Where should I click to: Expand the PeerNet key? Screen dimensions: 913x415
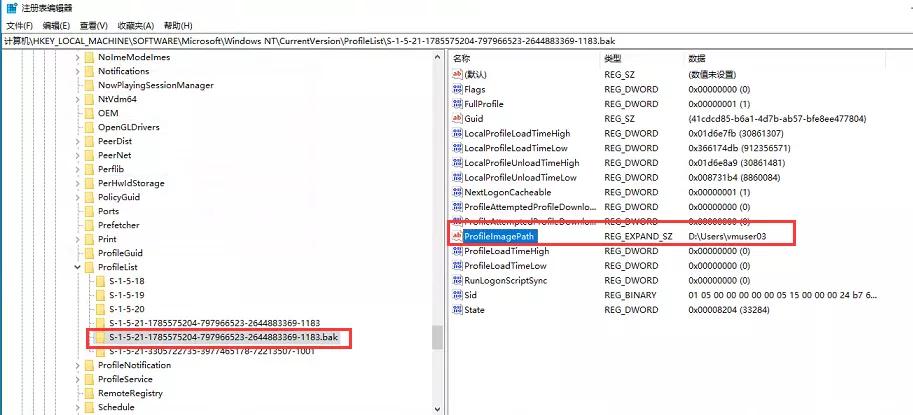coord(77,155)
